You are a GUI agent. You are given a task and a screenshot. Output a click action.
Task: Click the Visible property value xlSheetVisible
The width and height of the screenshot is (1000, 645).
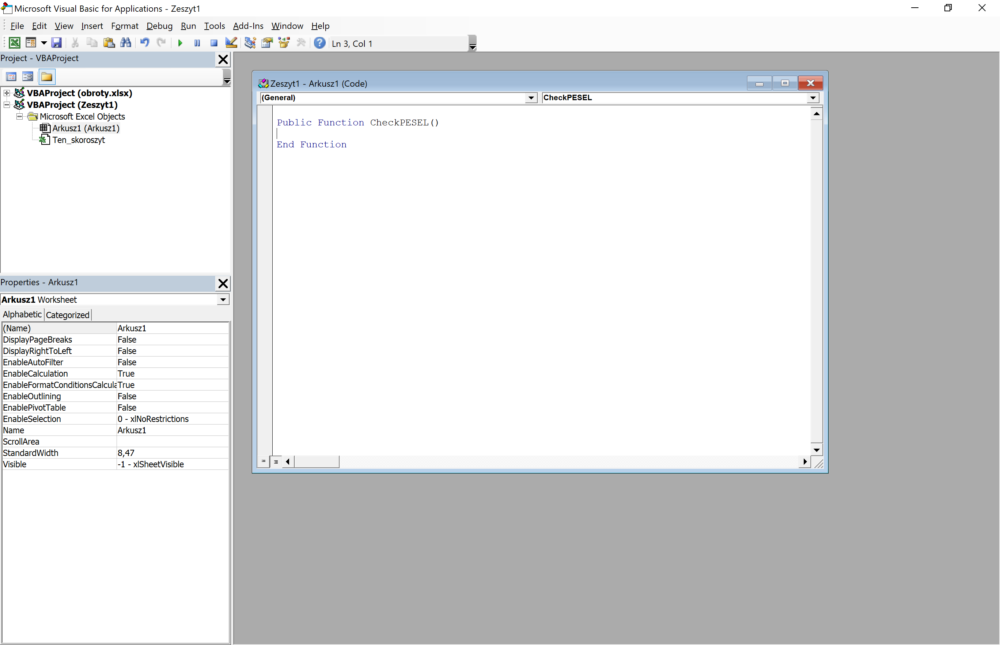pos(172,464)
